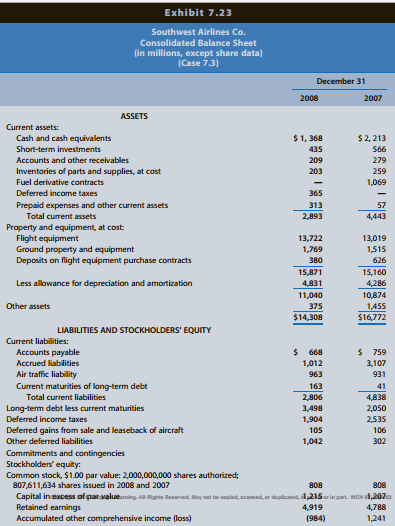Click 'Current liabilities:' label
The image size is (395, 526).
(37, 341)
